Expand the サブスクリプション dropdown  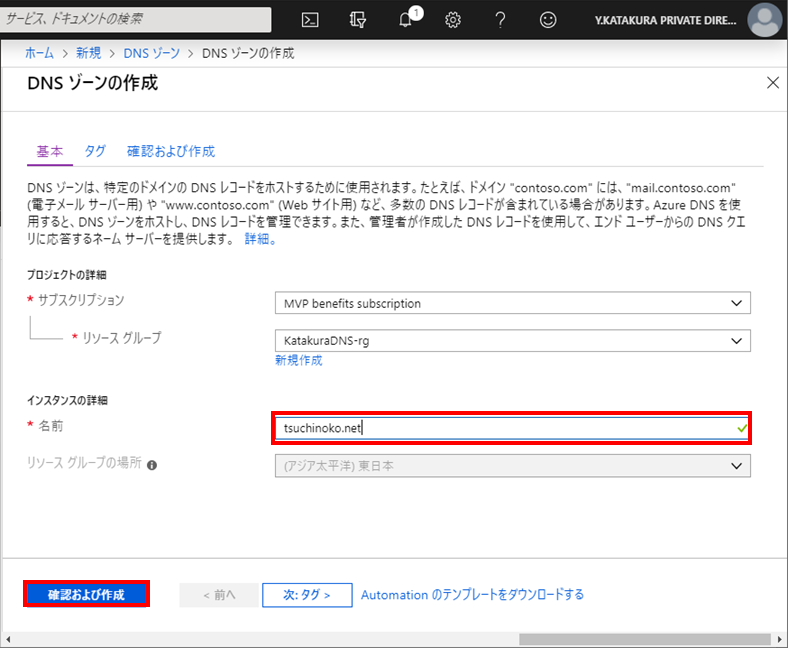(x=513, y=303)
